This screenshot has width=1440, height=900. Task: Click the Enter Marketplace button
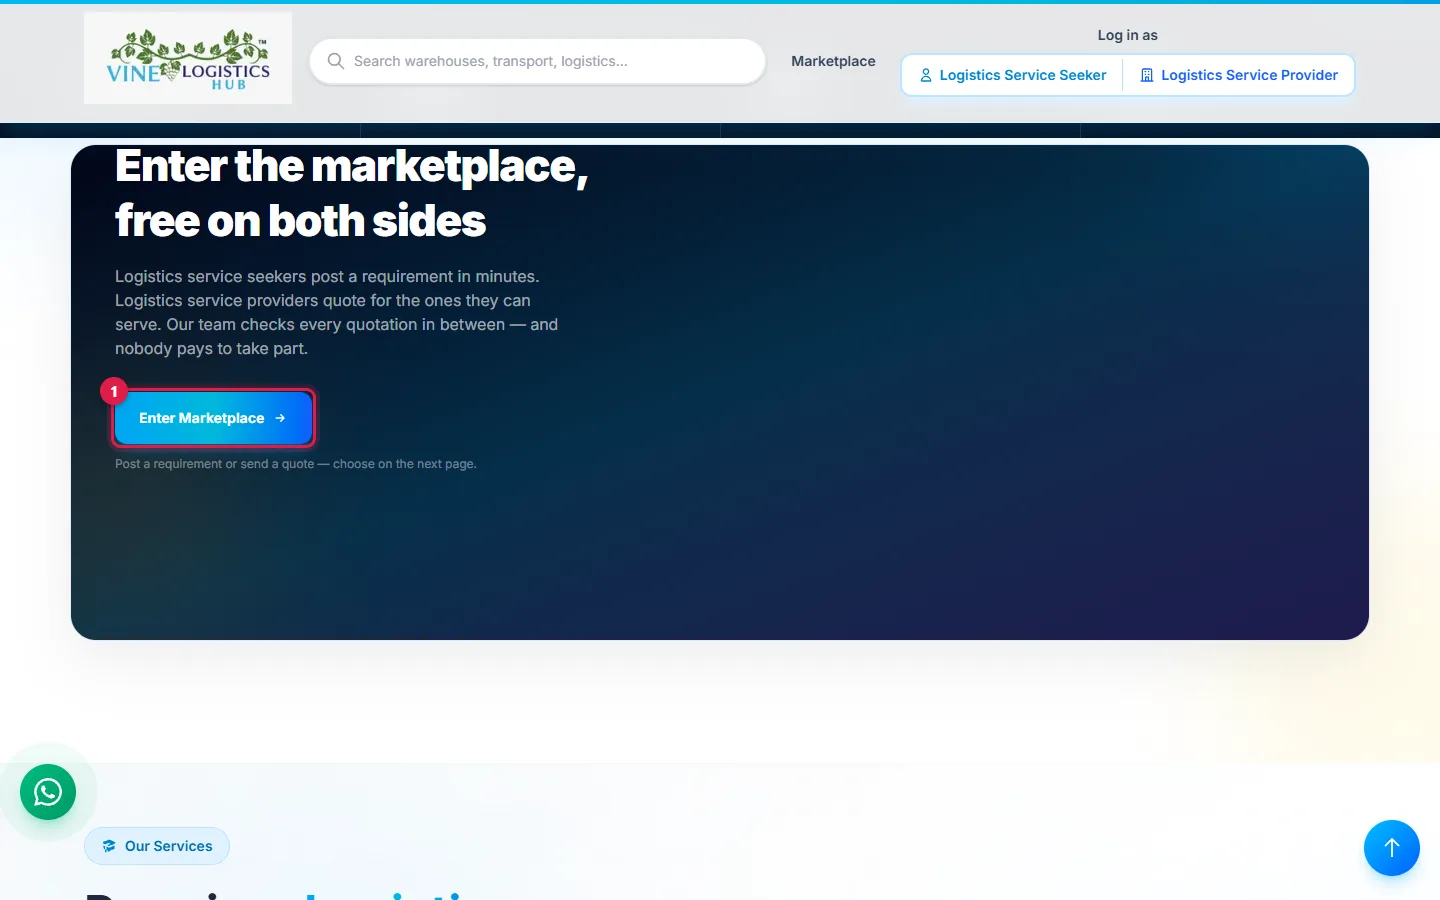click(213, 418)
